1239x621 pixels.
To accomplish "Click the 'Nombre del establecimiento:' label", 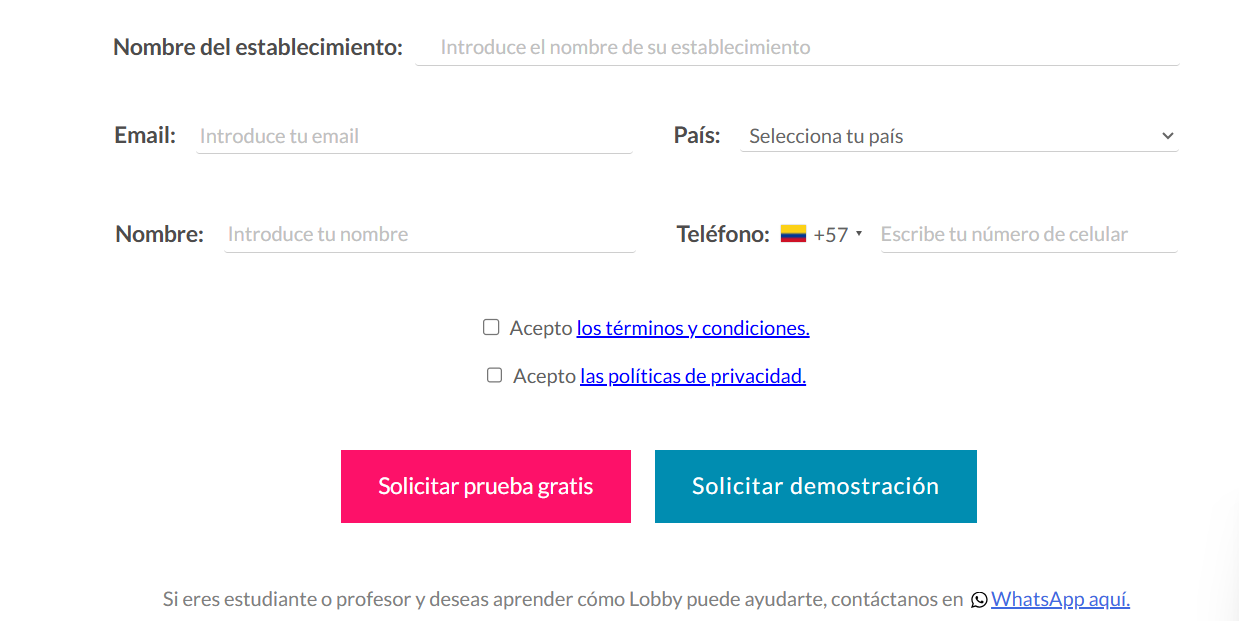I will (258, 47).
